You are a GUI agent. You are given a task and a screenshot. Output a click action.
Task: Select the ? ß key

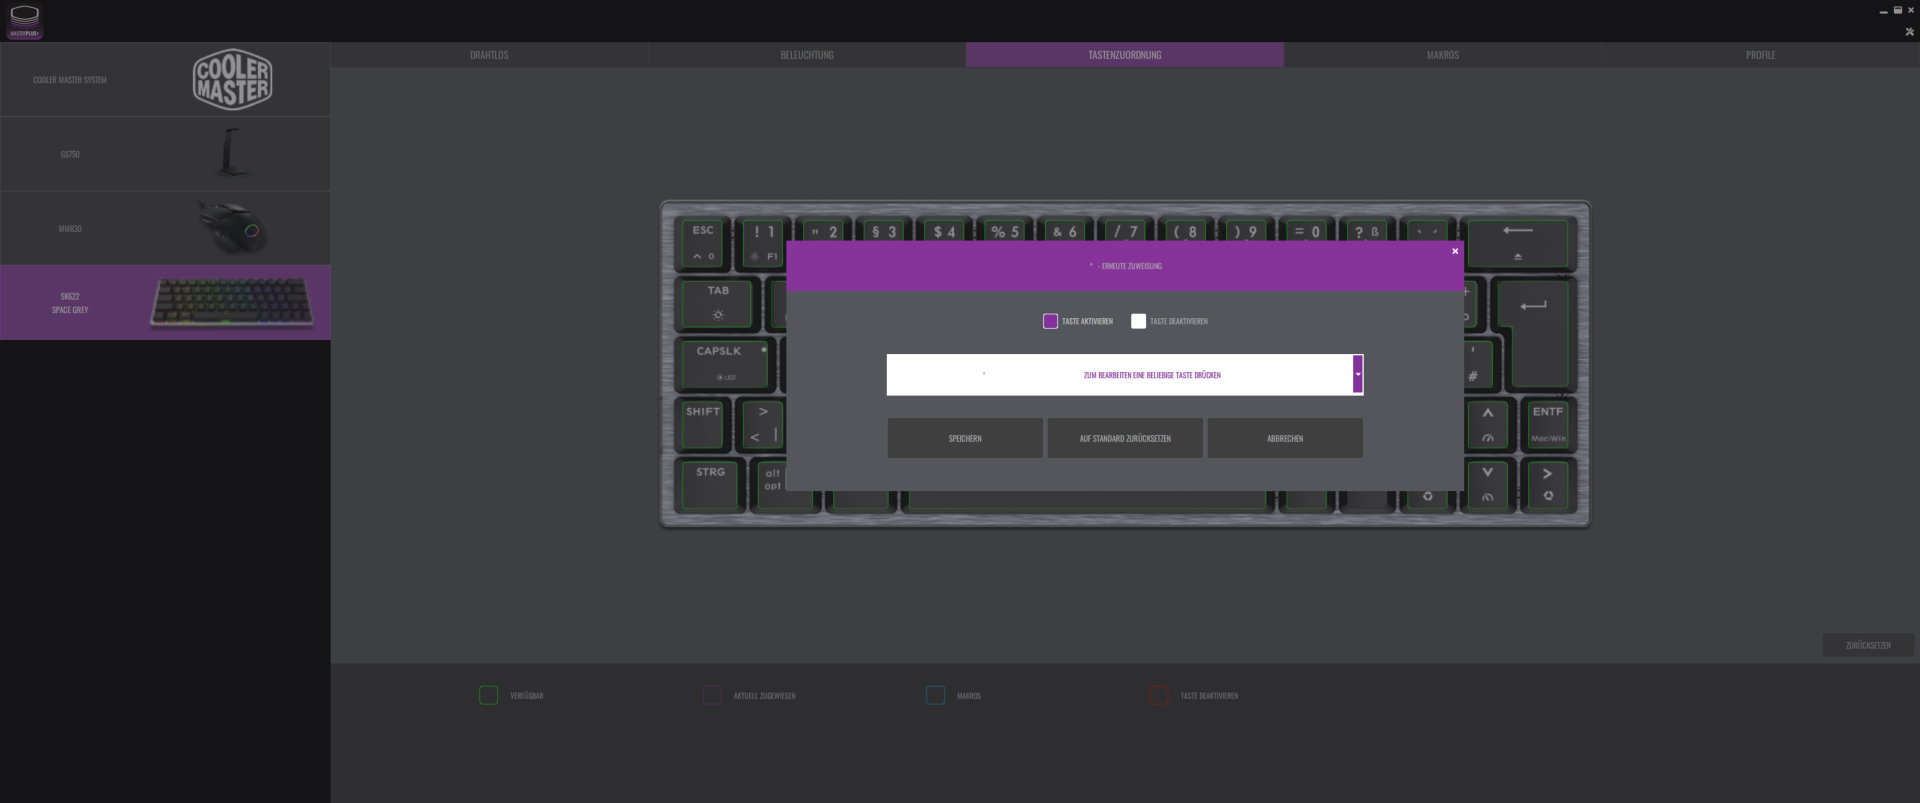(x=1366, y=230)
